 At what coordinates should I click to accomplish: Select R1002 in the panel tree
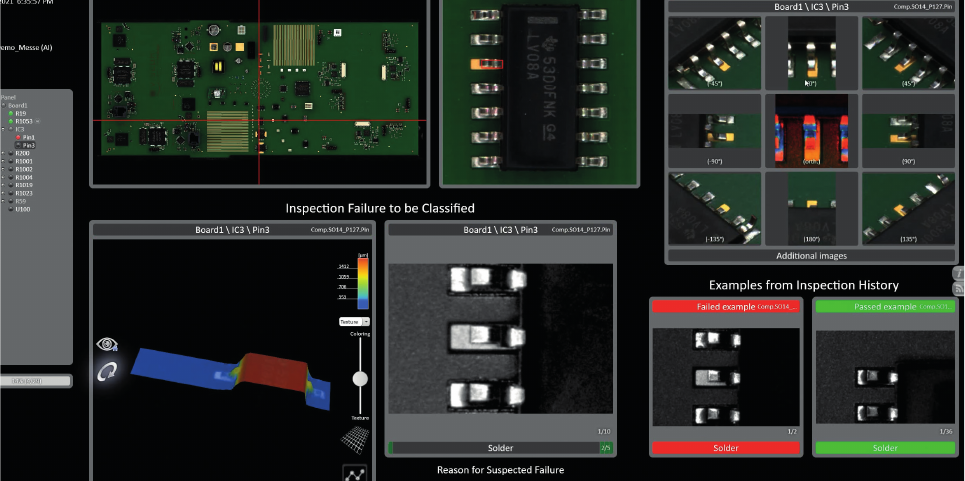pos(24,169)
